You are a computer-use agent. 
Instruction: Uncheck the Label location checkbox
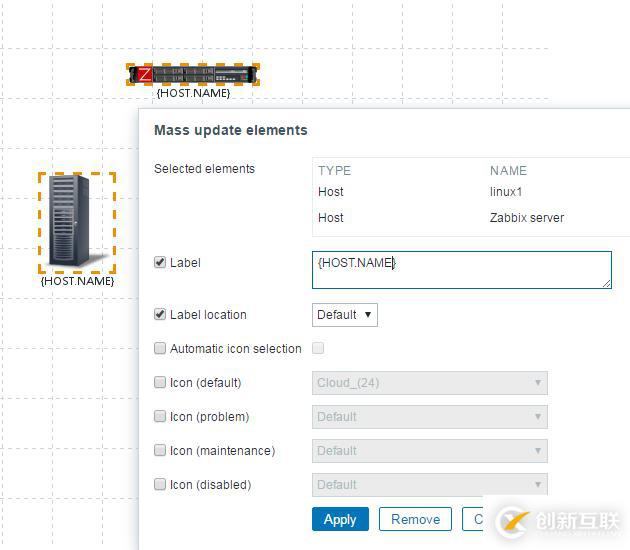pyautogui.click(x=160, y=314)
